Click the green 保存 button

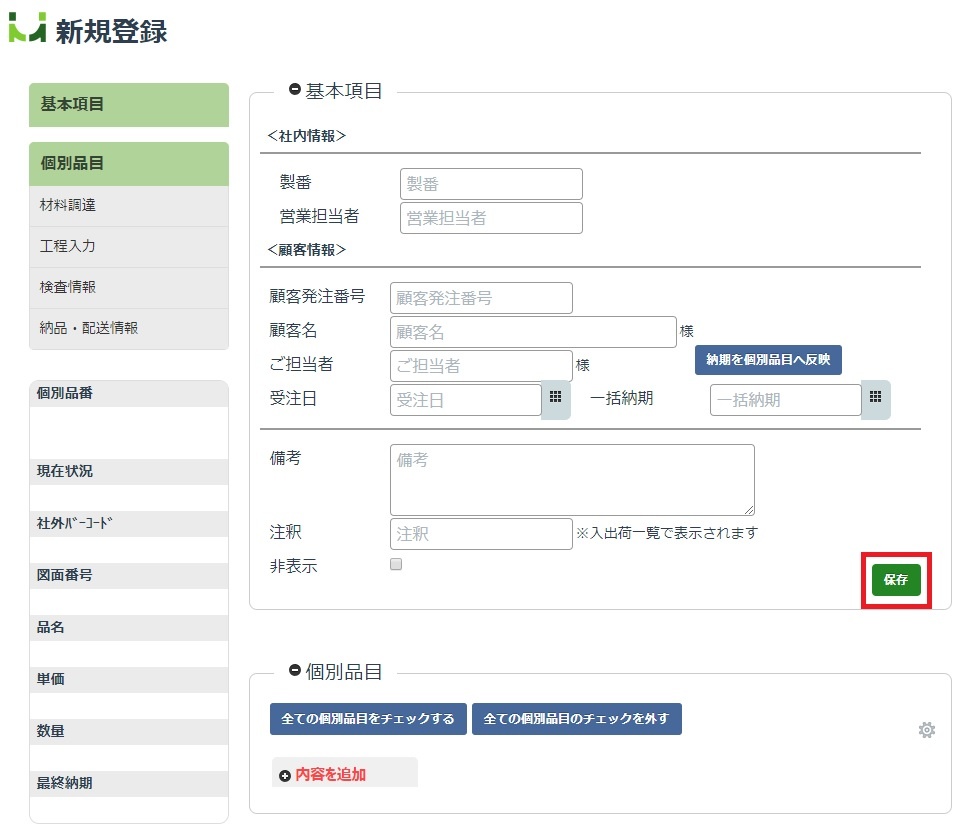[x=896, y=580]
